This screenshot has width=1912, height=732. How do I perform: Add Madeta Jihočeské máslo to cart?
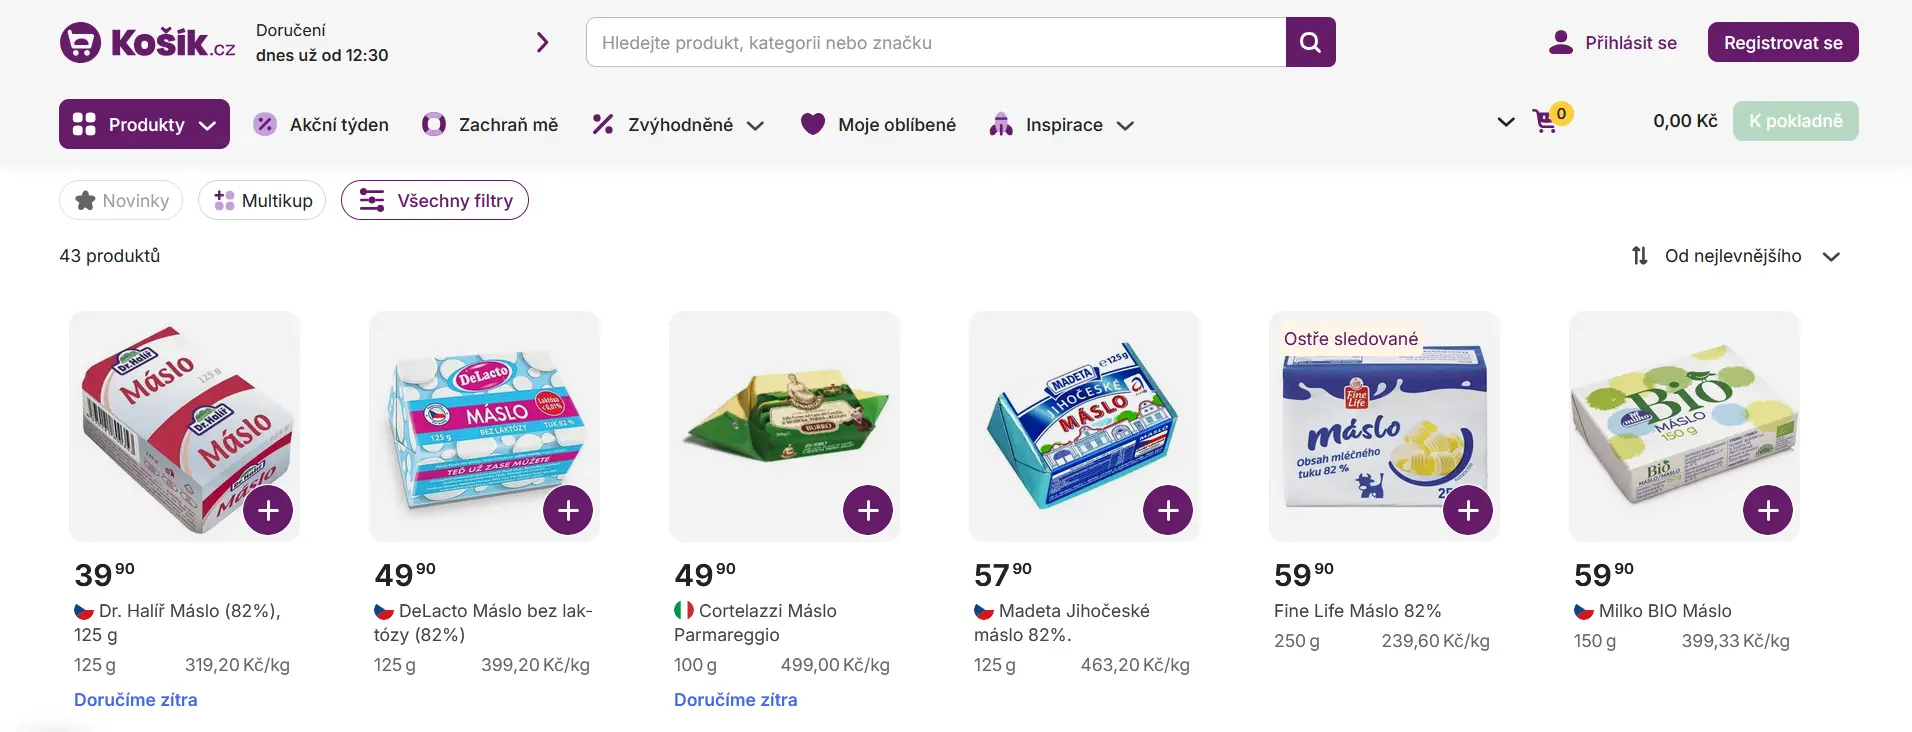[x=1168, y=510]
